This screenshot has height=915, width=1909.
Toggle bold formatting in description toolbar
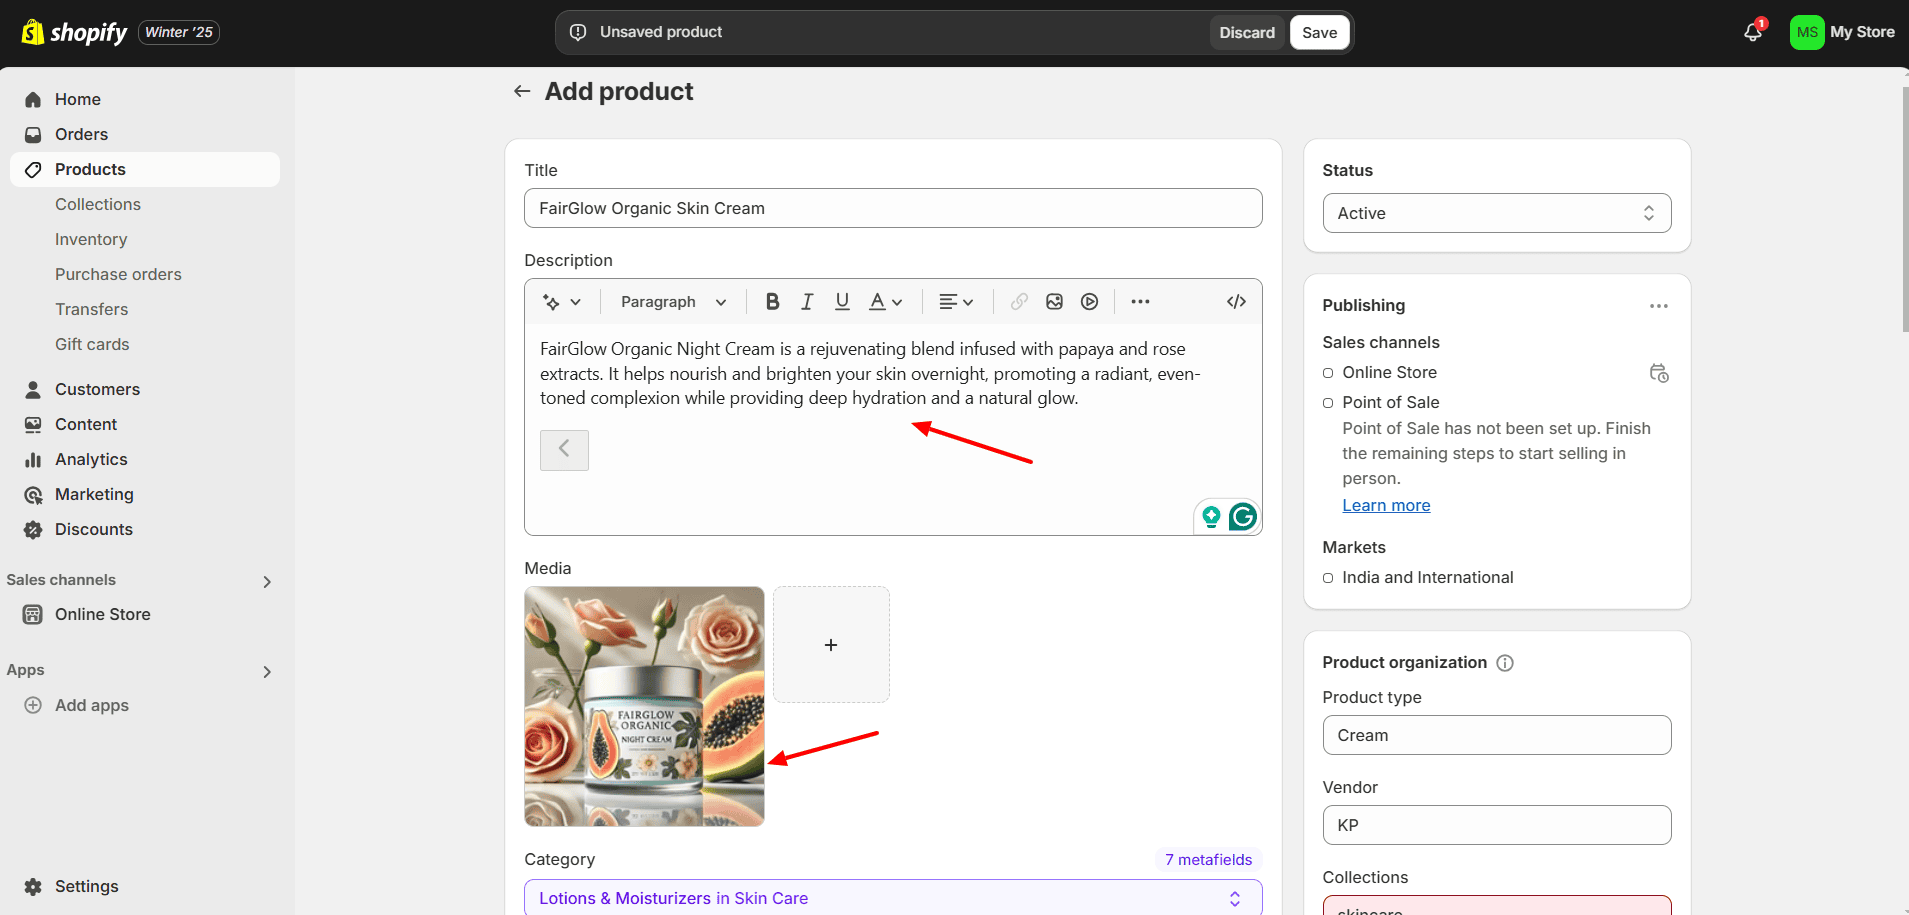coord(772,302)
